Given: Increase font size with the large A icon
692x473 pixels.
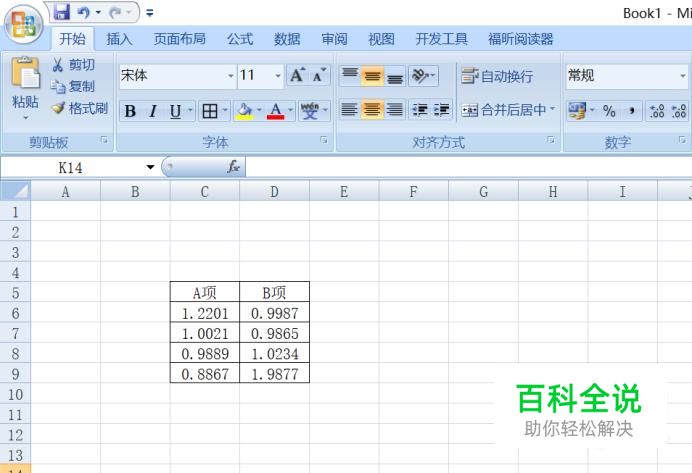Looking at the screenshot, I should pos(297,75).
